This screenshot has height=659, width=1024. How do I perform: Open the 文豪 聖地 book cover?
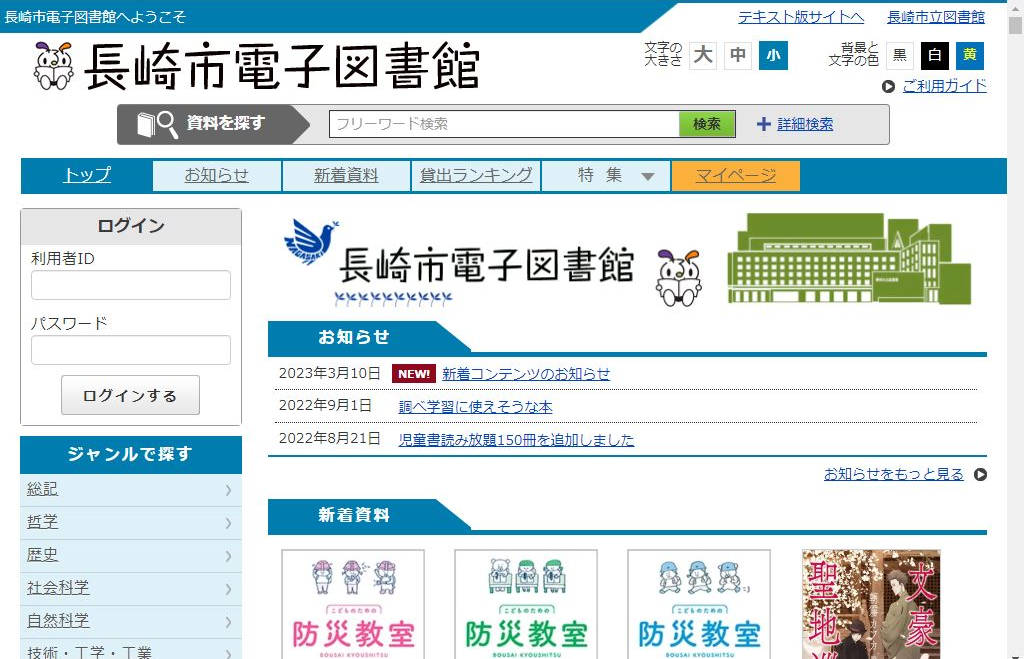[871, 604]
